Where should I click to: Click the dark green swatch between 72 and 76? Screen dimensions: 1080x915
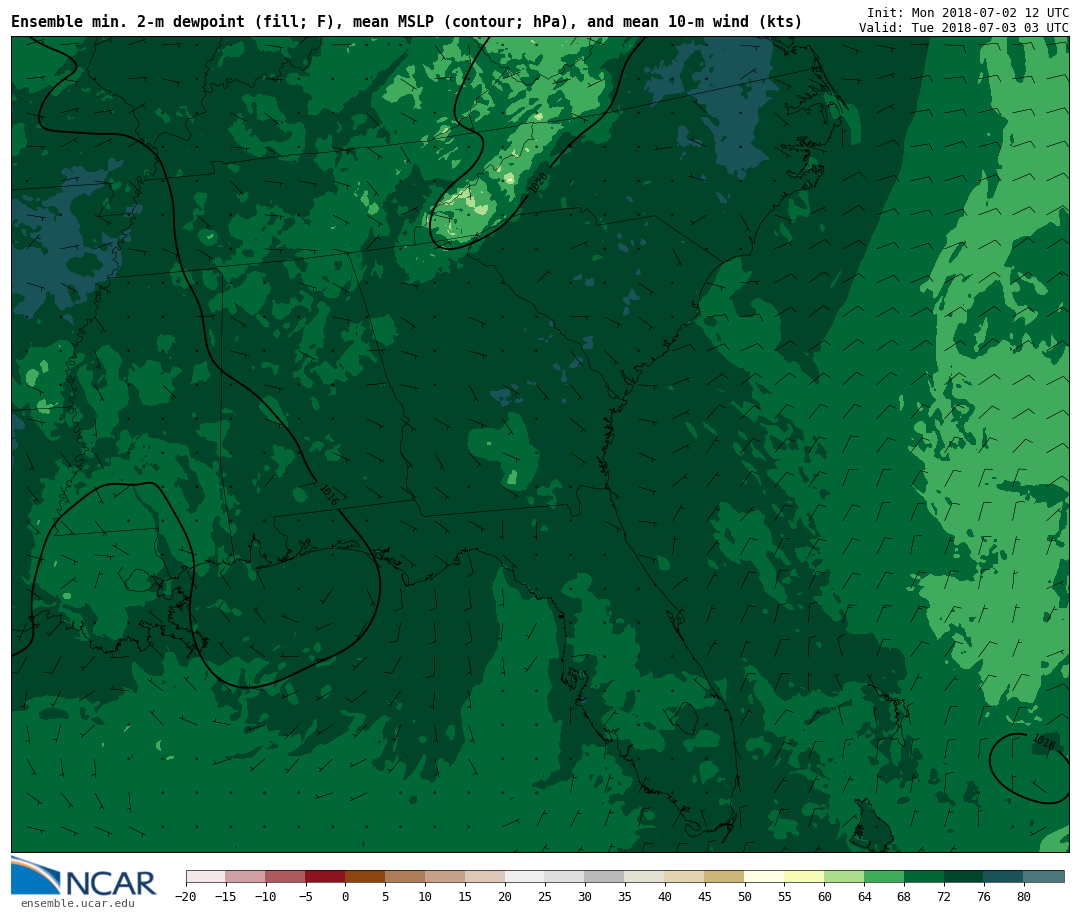coord(965,877)
